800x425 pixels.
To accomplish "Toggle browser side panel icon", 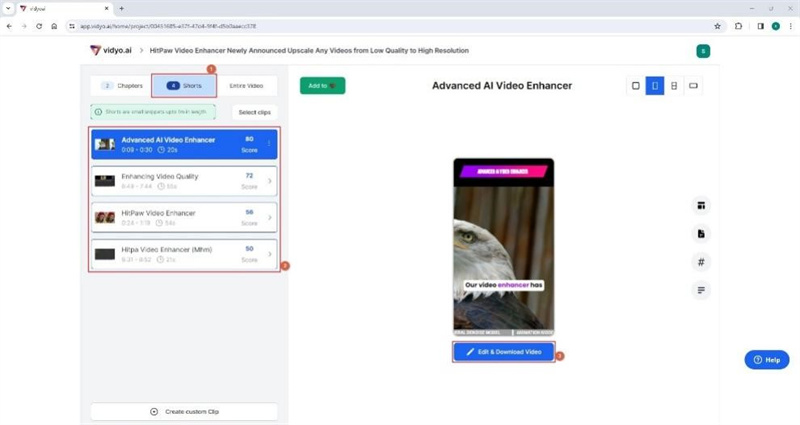I will pos(760,26).
